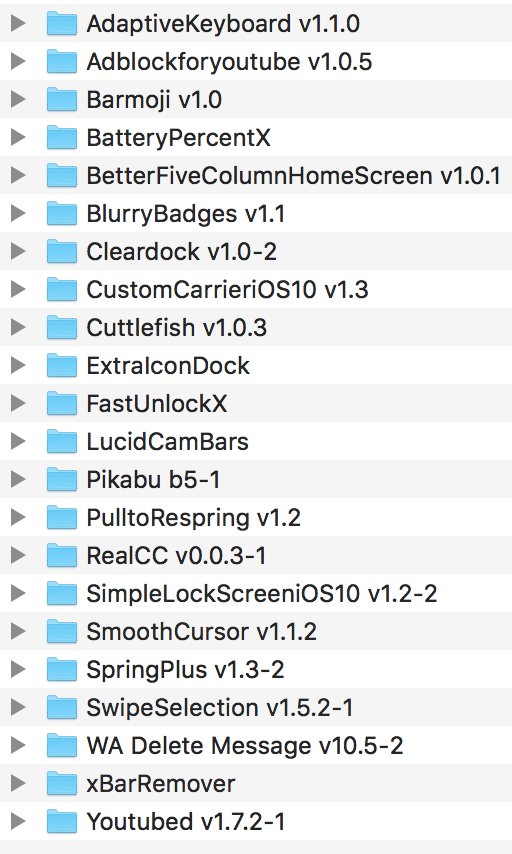Image resolution: width=512 pixels, height=854 pixels.
Task: Expand the Pikabu b5-1 disclosure triangle
Action: (19, 479)
